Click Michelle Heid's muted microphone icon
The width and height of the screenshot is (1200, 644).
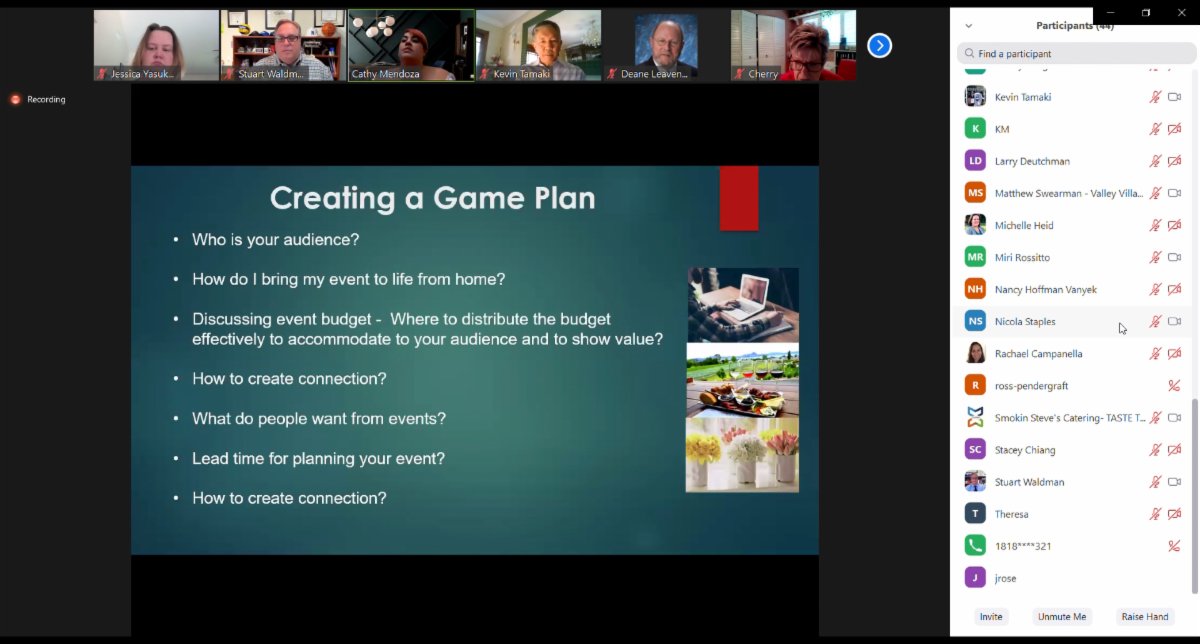click(1155, 225)
